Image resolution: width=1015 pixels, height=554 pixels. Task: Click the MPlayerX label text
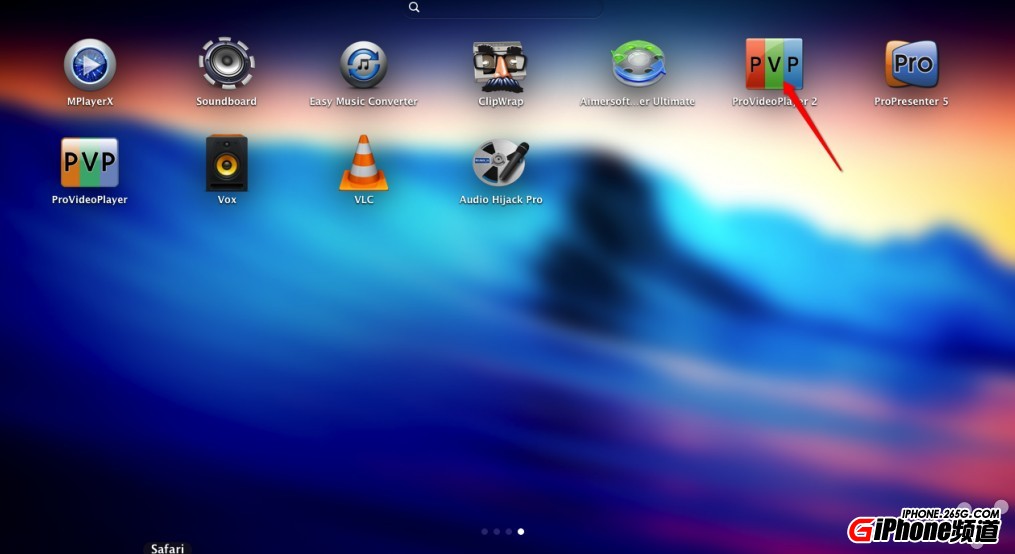(90, 102)
